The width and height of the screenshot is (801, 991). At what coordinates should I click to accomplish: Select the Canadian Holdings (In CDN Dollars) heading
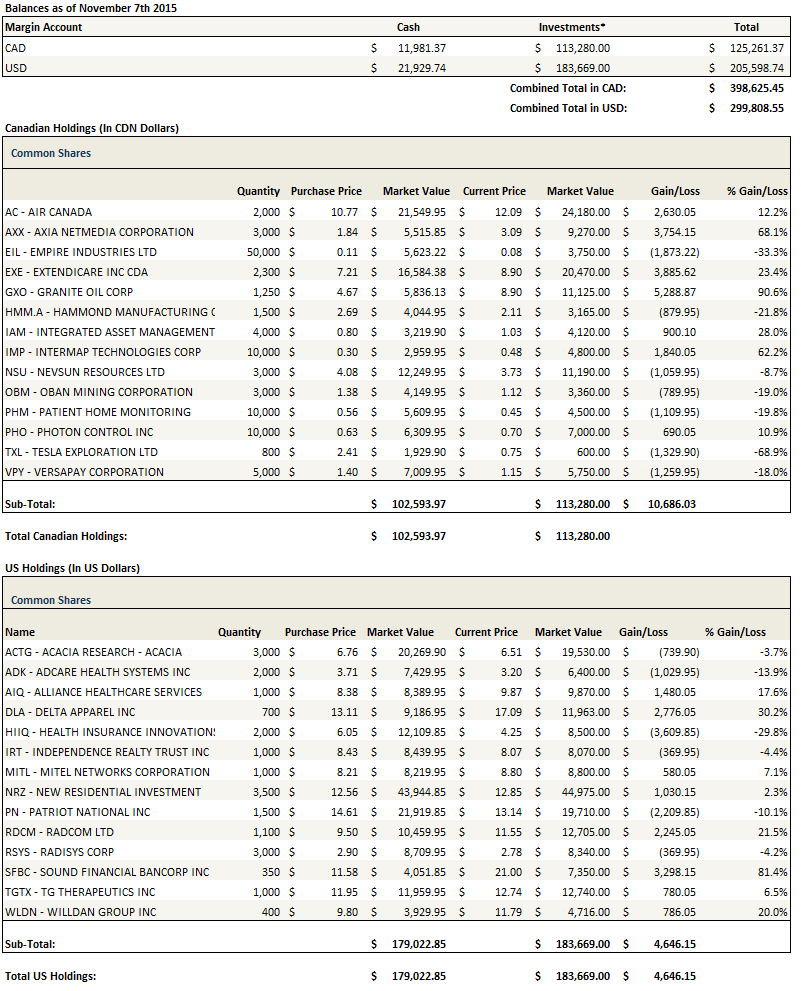(x=92, y=128)
